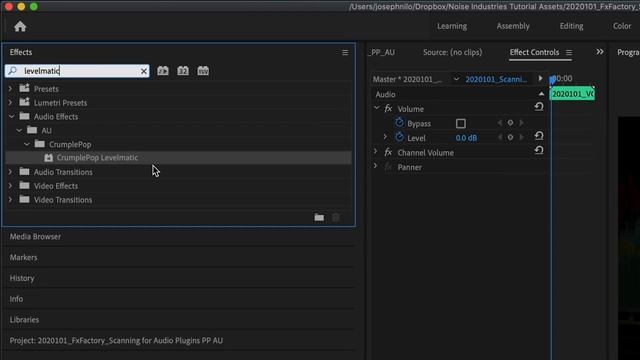Go to the previous Bypass keyframe

pyautogui.click(x=500, y=123)
